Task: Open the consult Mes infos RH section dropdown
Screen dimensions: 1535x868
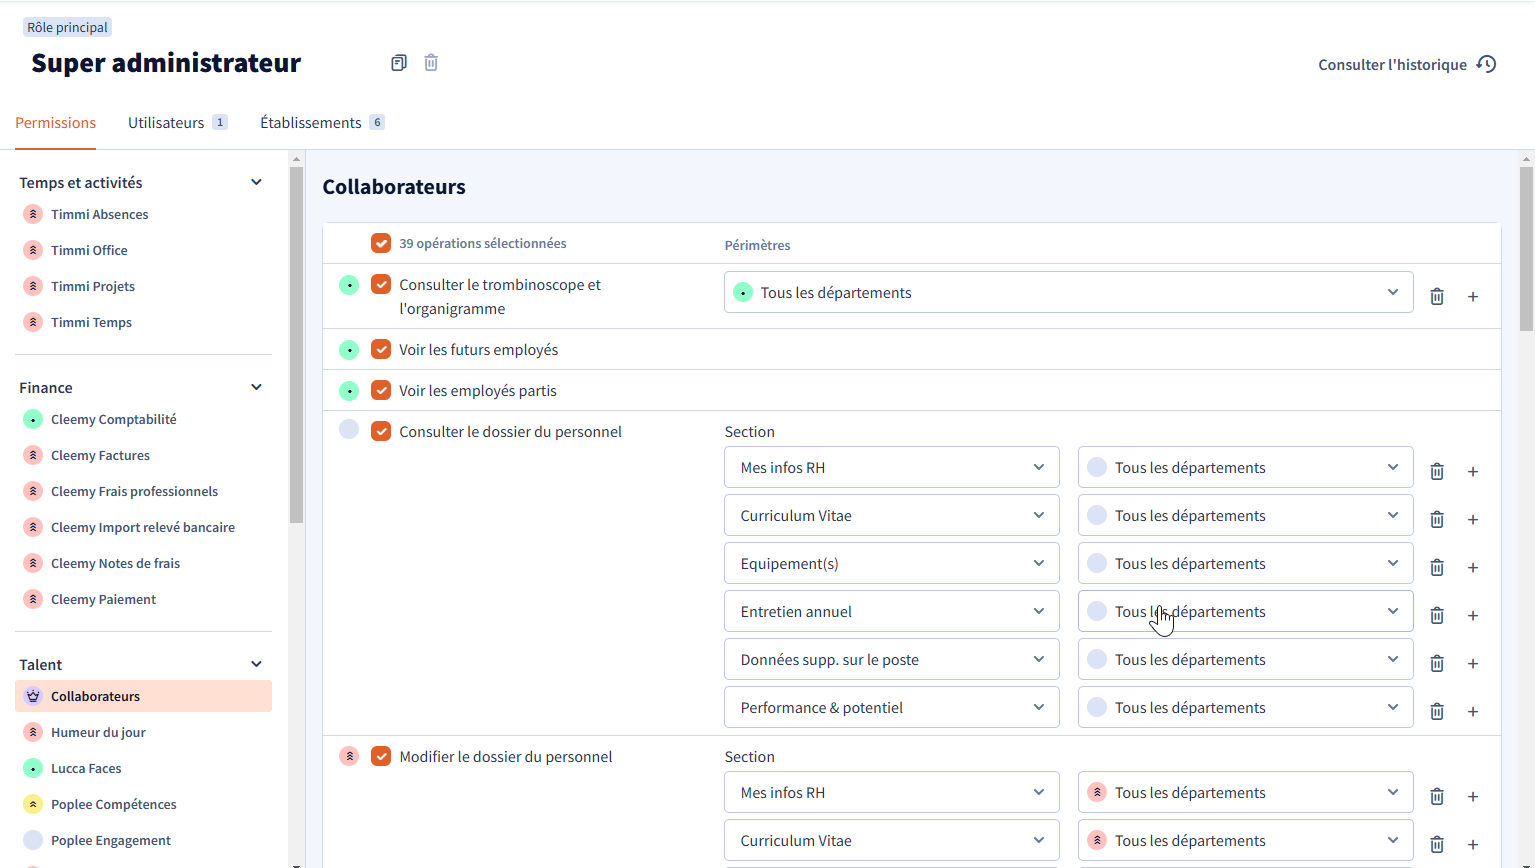Action: [x=891, y=467]
